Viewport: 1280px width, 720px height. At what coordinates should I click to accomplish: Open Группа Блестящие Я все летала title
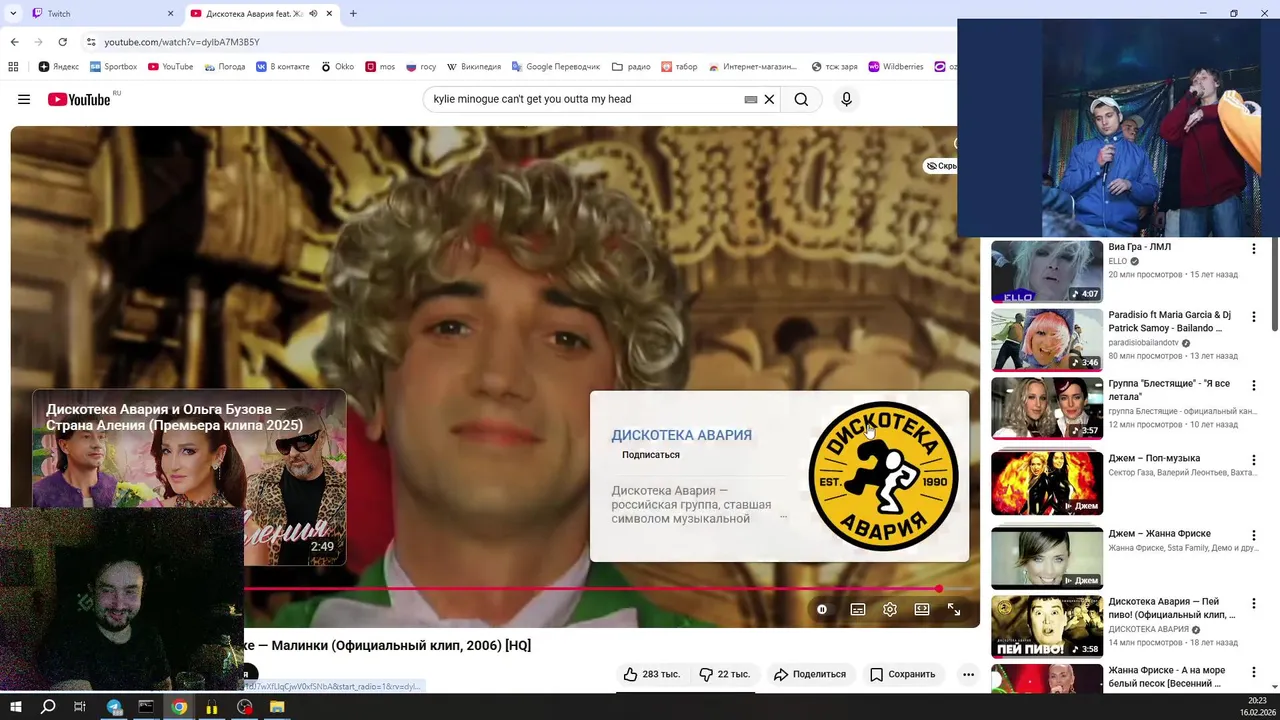pos(1169,390)
